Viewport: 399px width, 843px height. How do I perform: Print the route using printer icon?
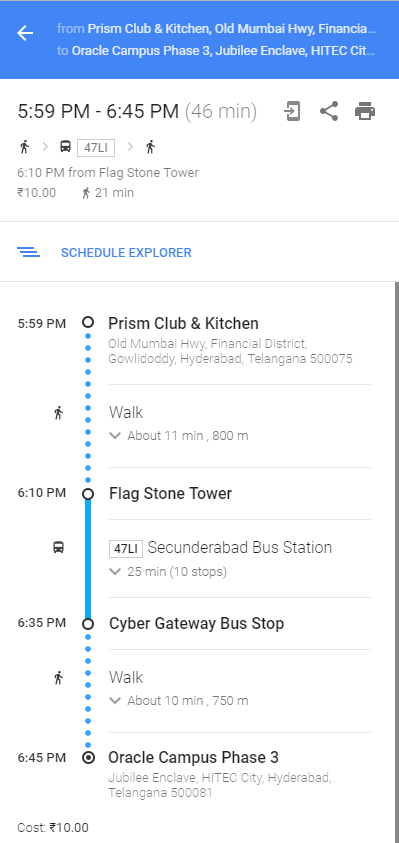click(365, 111)
